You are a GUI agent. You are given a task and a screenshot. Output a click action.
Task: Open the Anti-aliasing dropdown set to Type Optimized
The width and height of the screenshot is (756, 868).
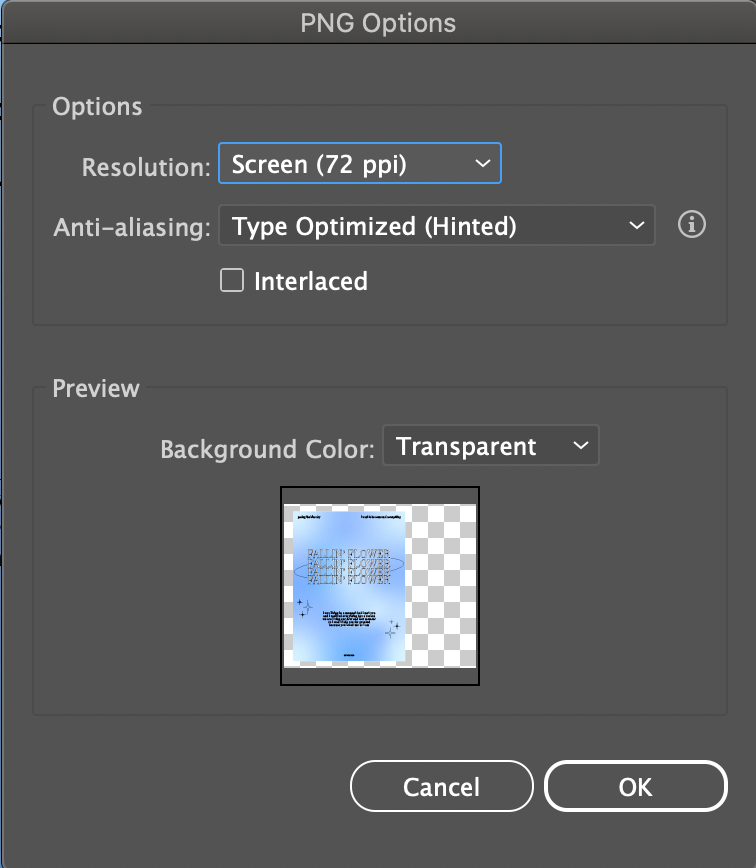(x=437, y=225)
